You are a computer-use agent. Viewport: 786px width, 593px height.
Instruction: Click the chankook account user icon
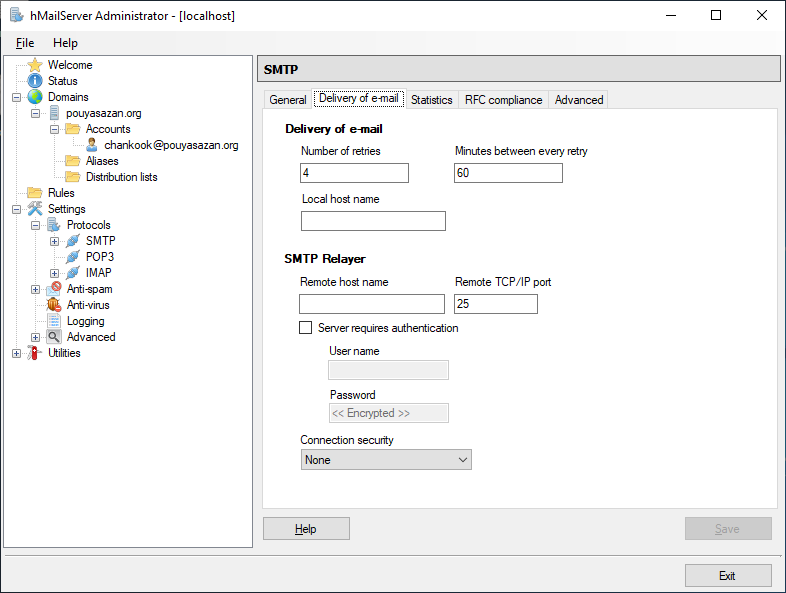(92, 145)
